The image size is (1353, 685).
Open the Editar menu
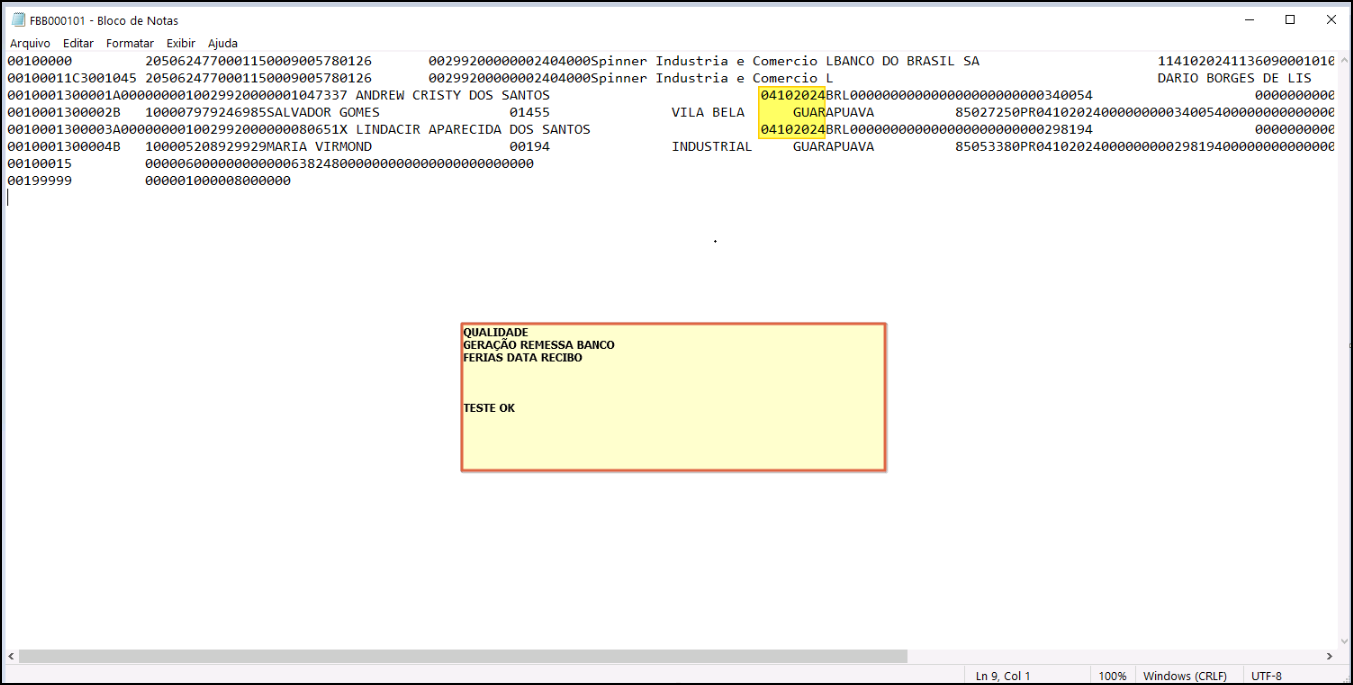(78, 43)
